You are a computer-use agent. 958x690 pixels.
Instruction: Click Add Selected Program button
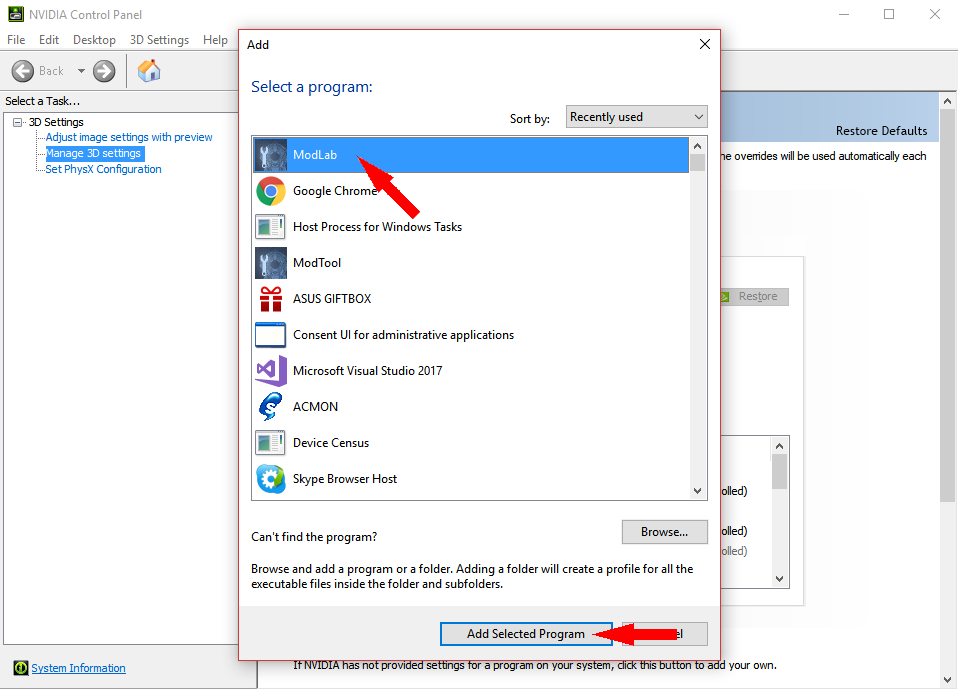click(x=526, y=634)
